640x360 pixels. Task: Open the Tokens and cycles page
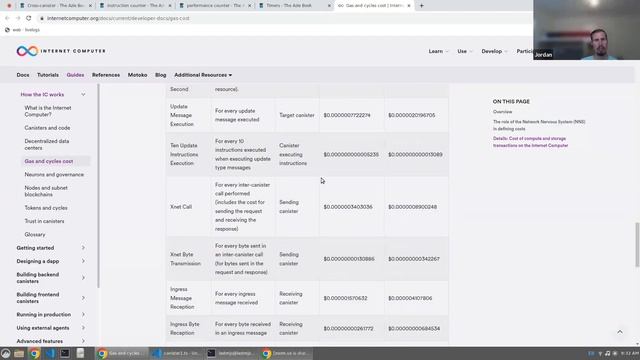[46, 208]
